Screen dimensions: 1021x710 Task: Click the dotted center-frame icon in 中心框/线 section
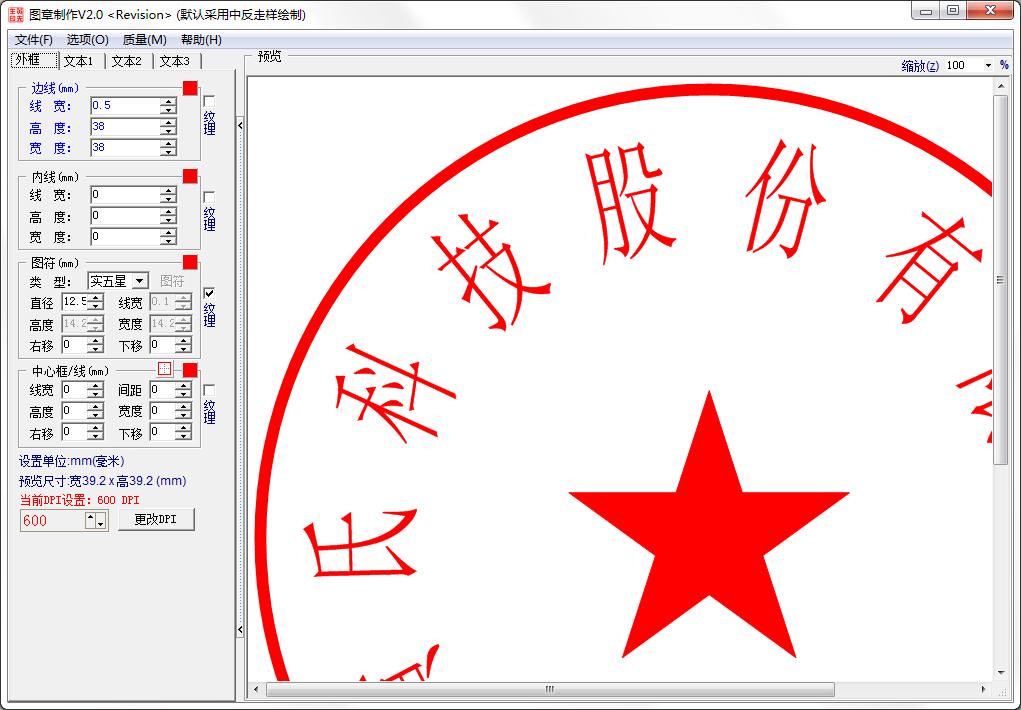tap(164, 368)
